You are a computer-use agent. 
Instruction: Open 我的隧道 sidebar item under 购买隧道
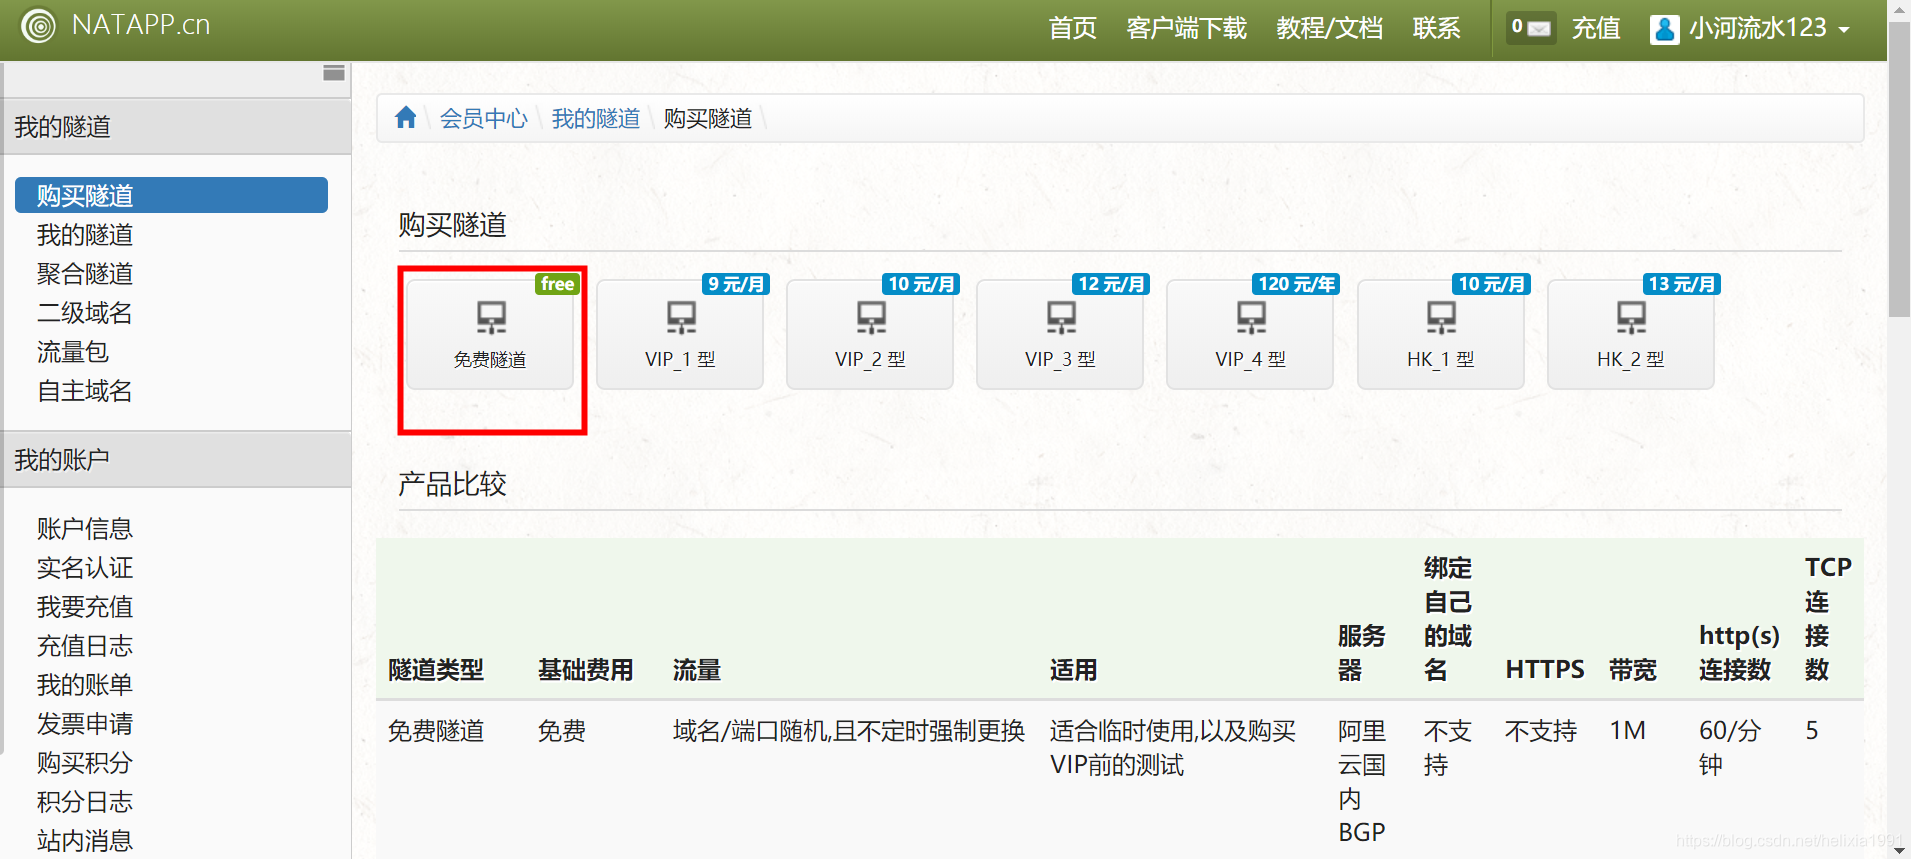click(85, 235)
